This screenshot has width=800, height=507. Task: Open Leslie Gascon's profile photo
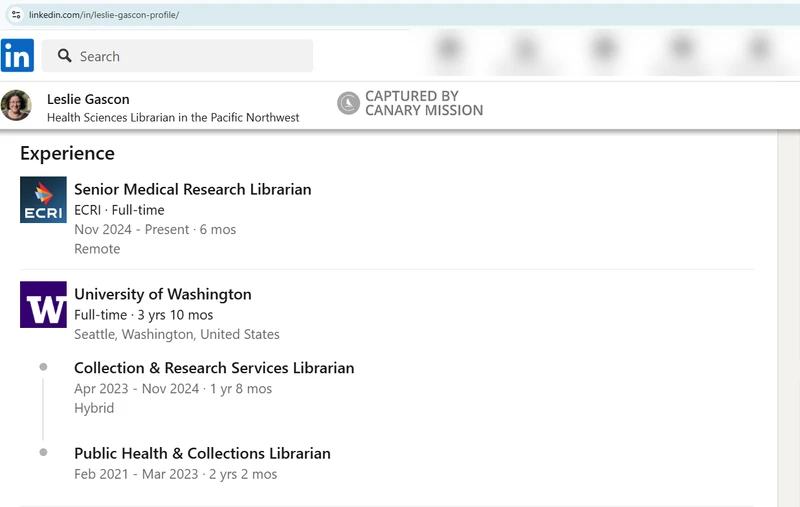point(16,105)
